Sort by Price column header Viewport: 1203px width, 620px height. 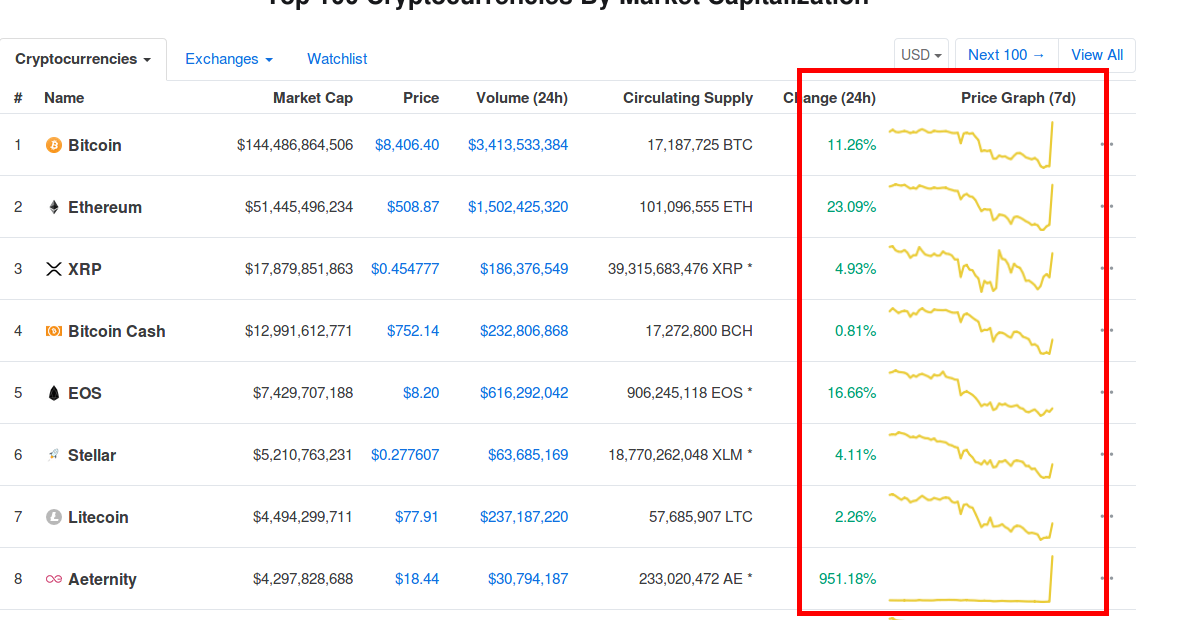[421, 98]
